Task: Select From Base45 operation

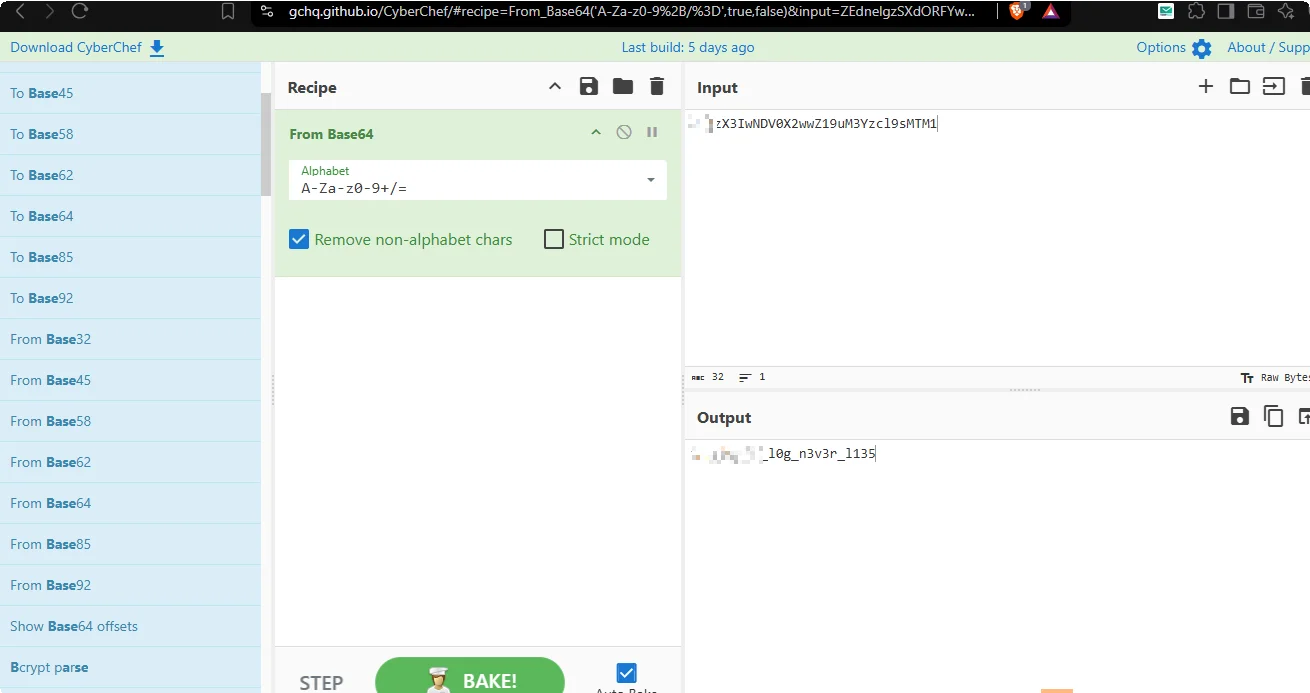Action: click(x=130, y=380)
